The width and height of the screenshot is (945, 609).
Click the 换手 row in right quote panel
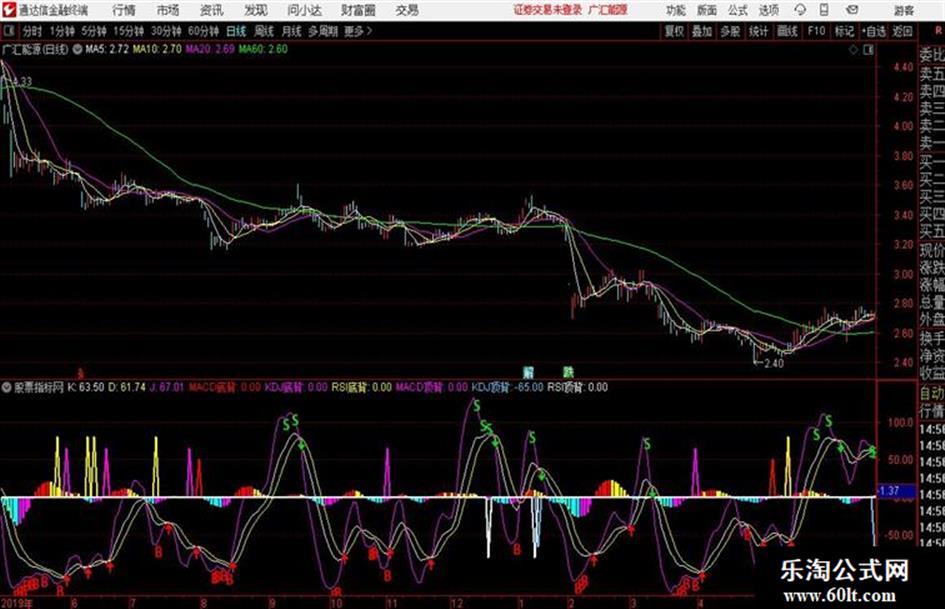tap(932, 338)
